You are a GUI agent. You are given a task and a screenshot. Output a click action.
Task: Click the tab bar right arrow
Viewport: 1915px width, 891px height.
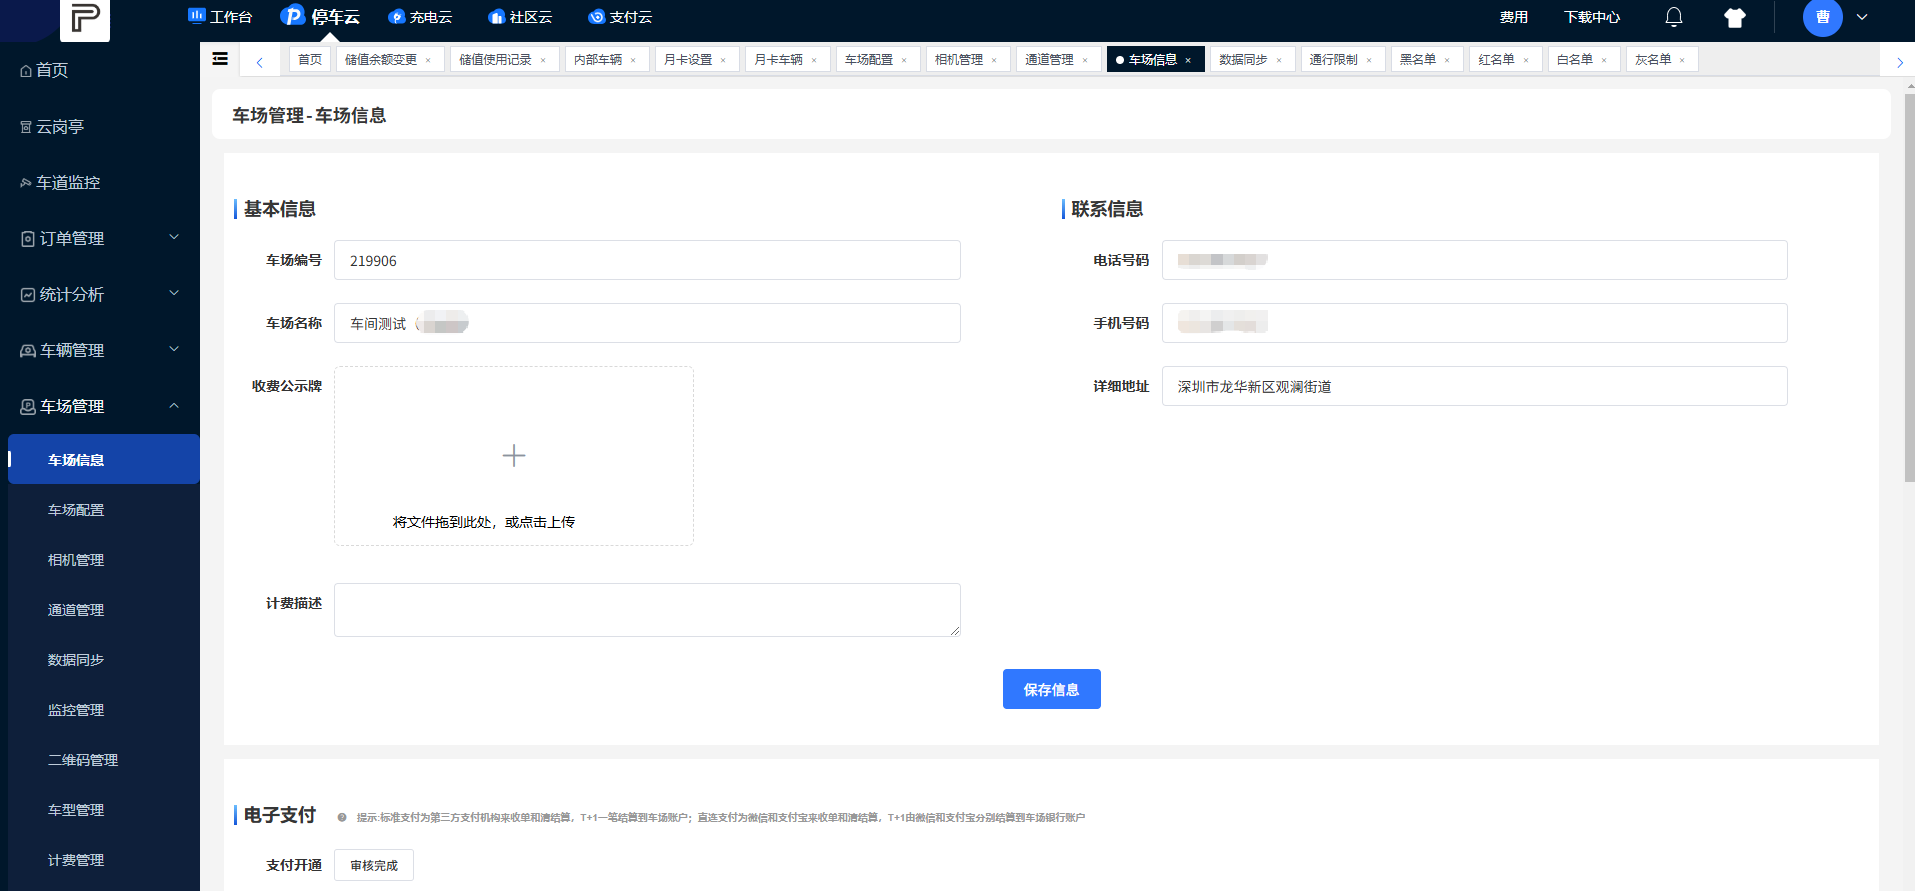(x=1900, y=62)
